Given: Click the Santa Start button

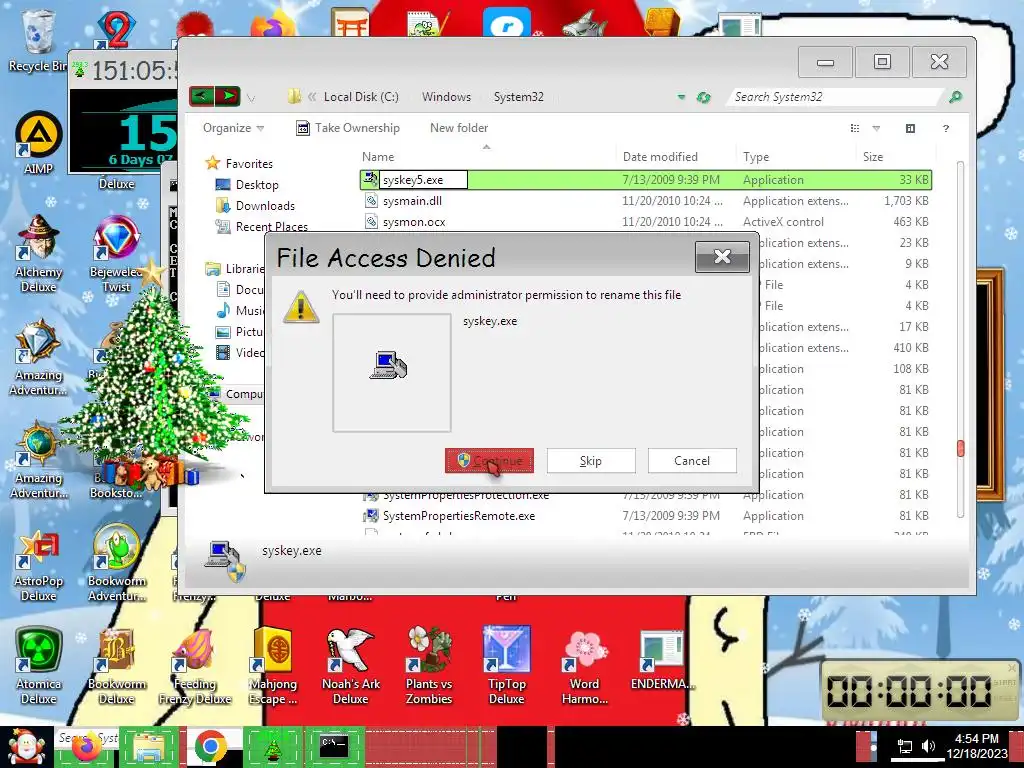Looking at the screenshot, I should 26,747.
